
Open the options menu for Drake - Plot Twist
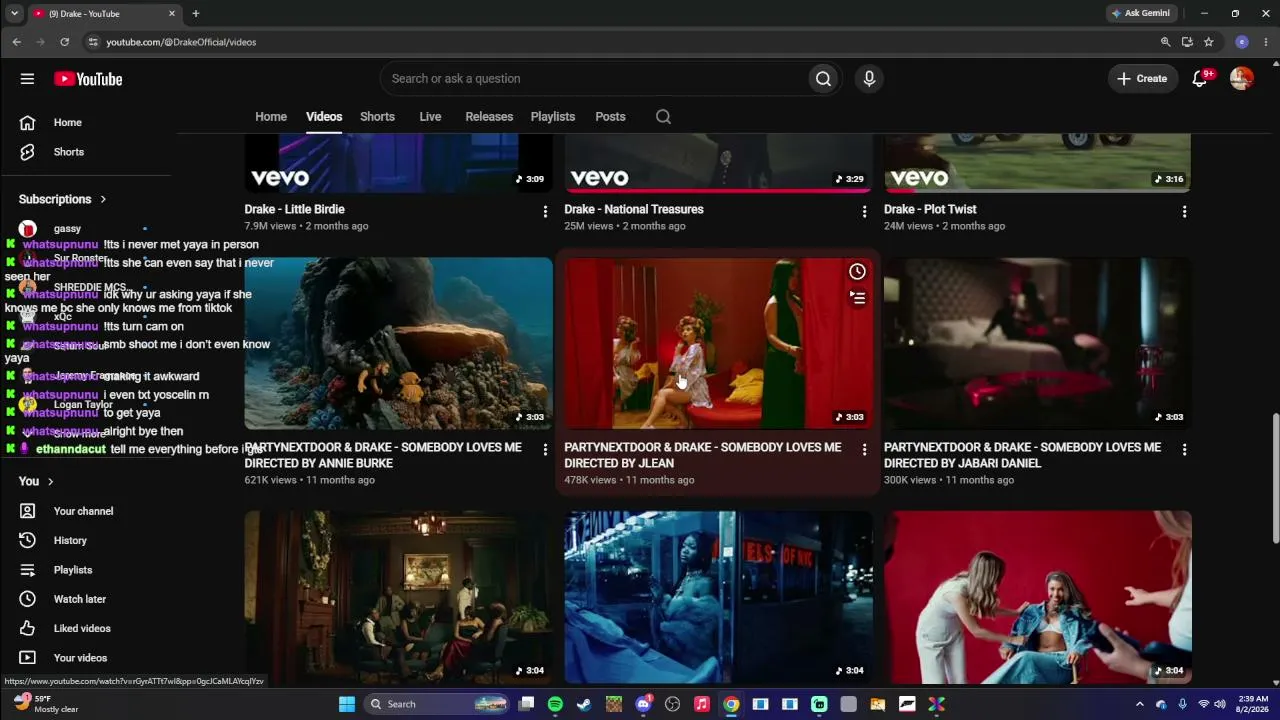1184,212
